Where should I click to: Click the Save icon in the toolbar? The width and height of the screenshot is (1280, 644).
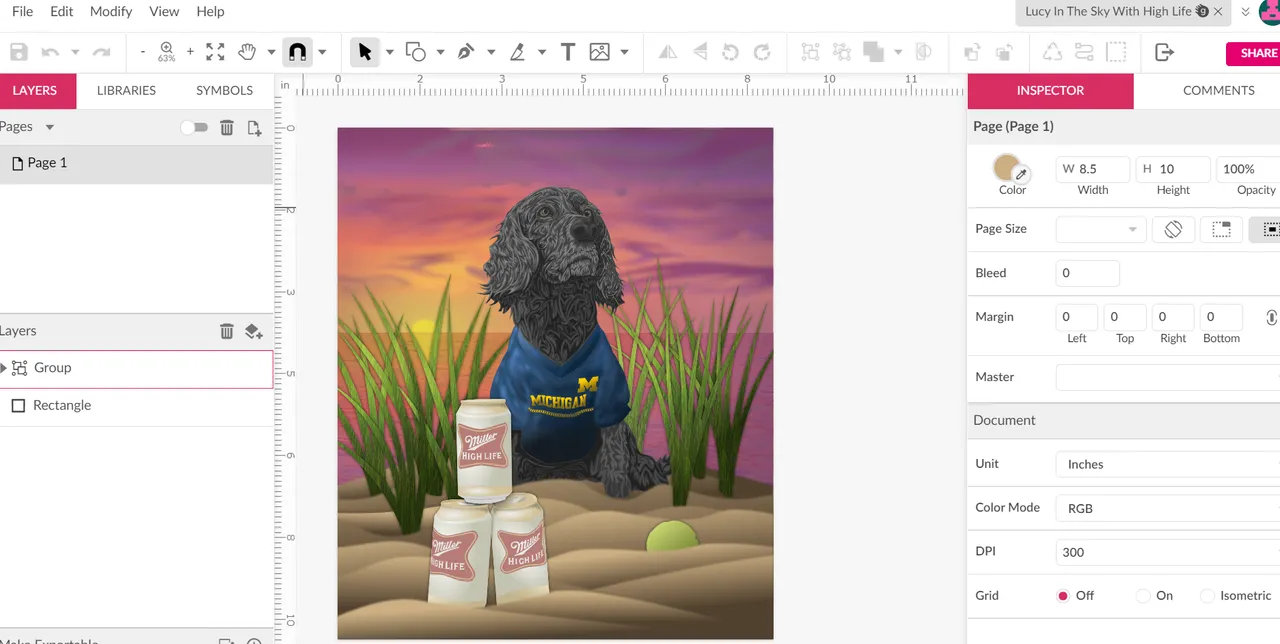[x=18, y=52]
